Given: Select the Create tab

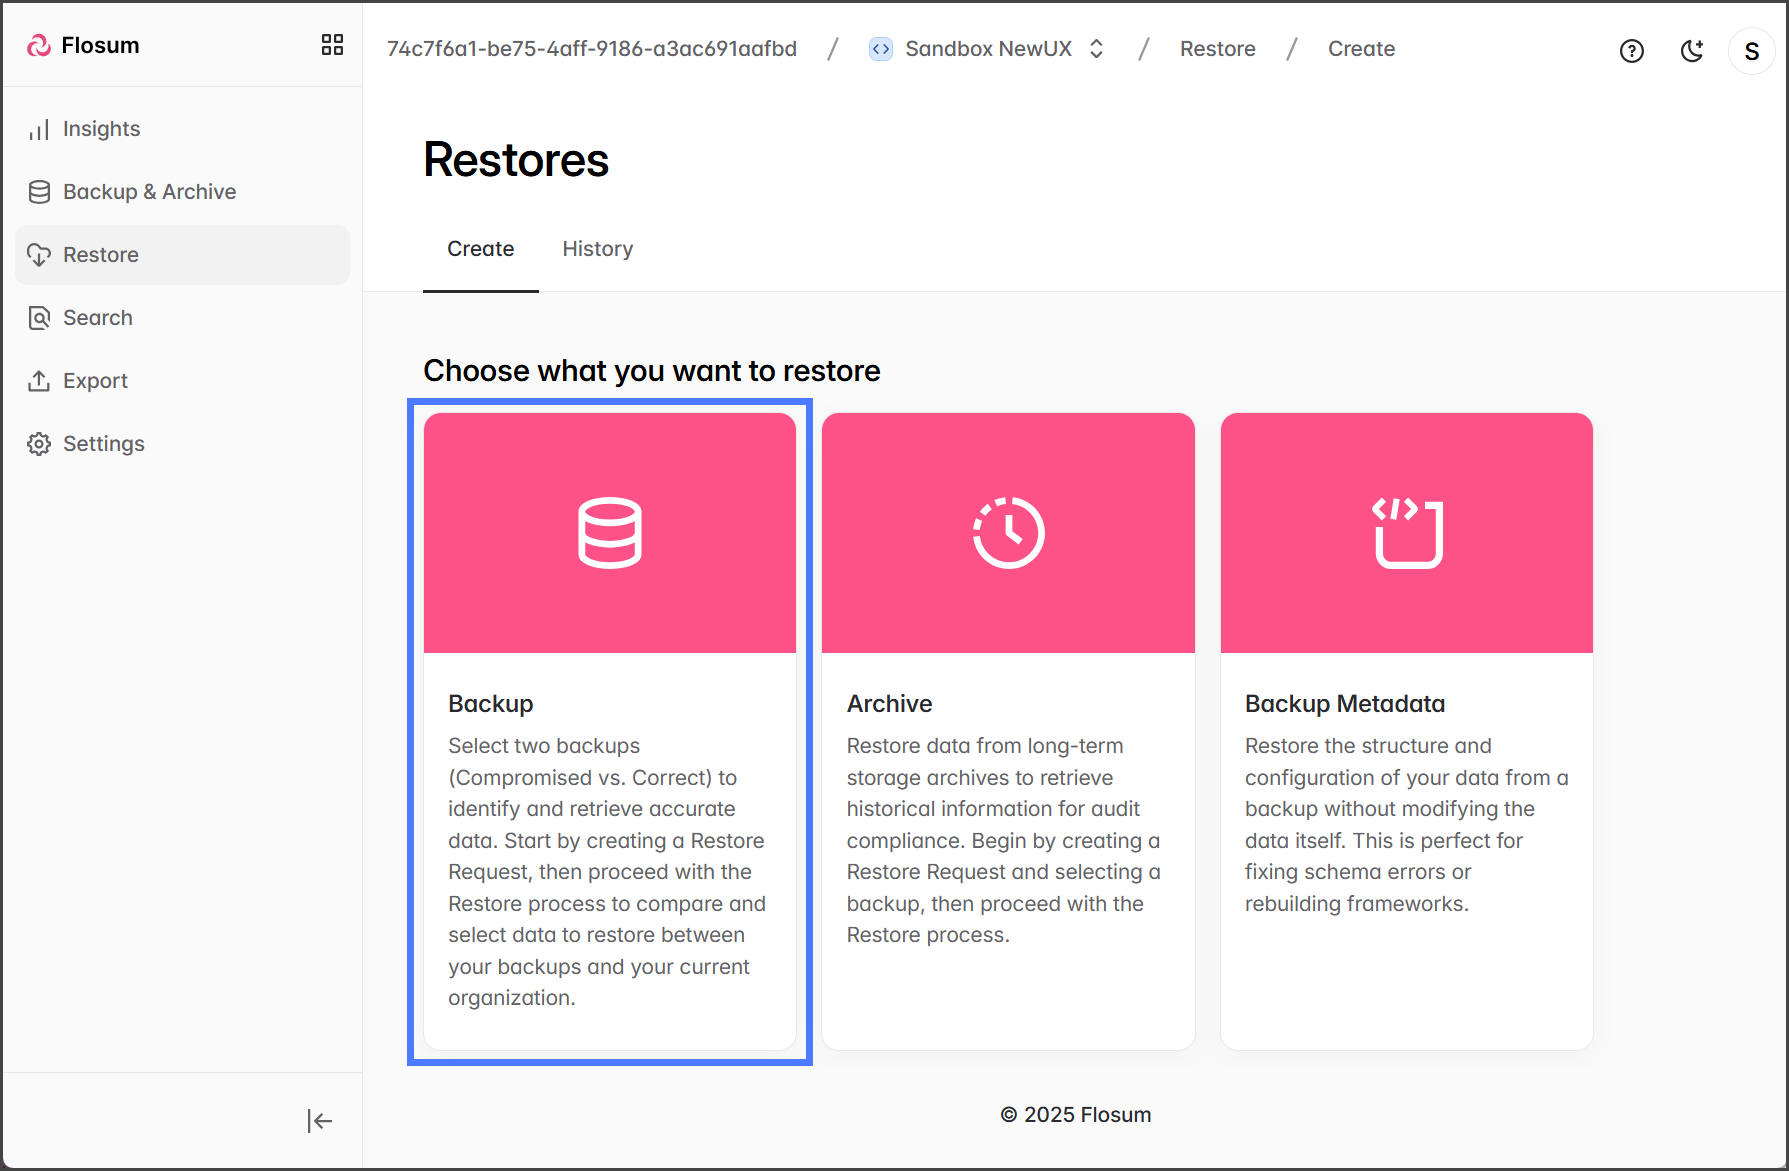Looking at the screenshot, I should tap(480, 249).
